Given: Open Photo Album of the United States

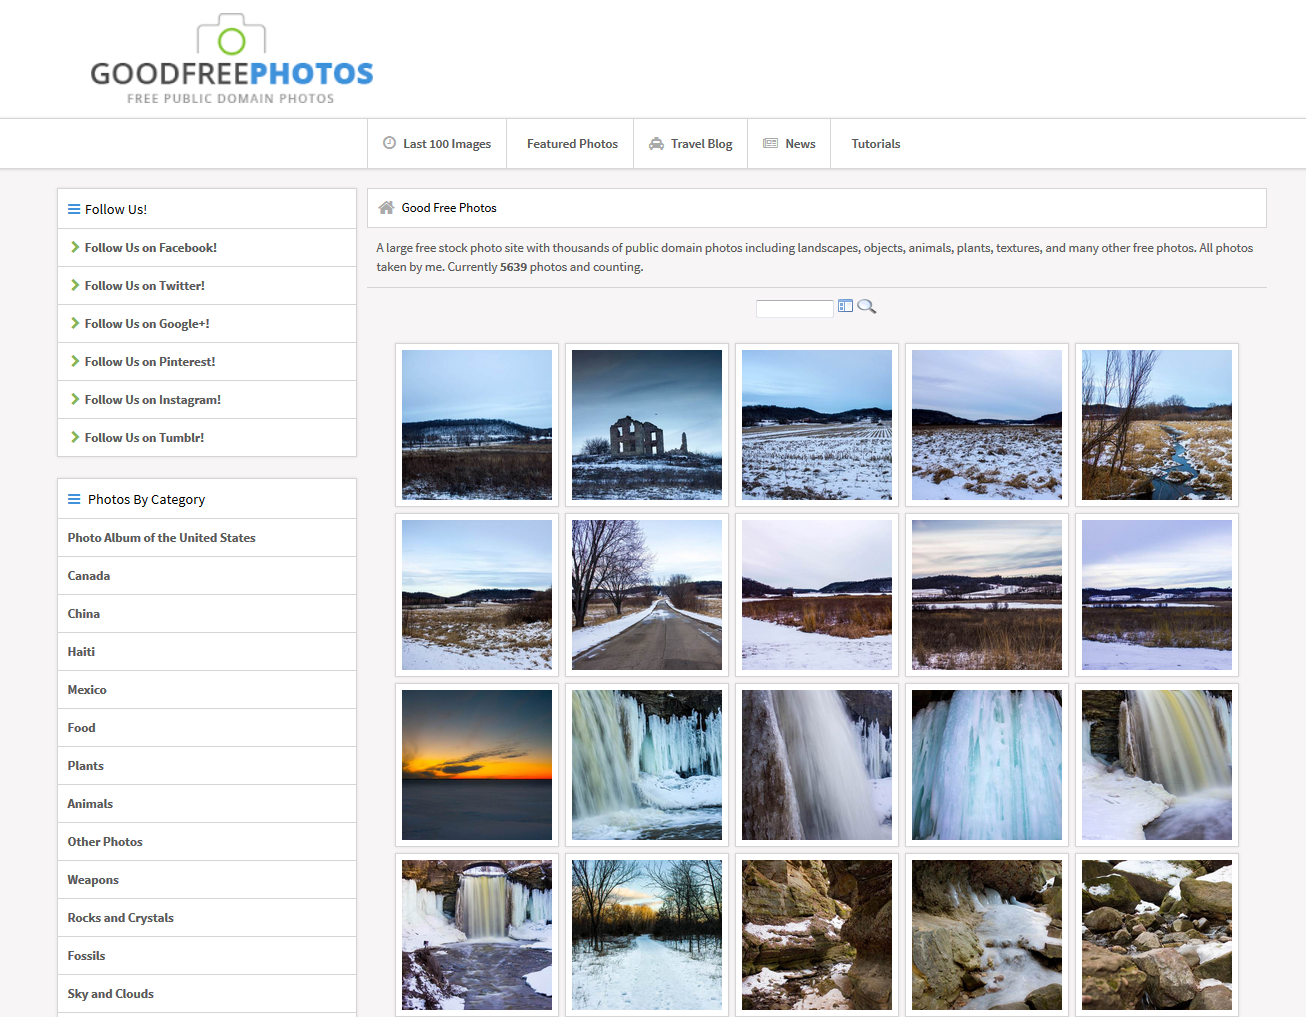Looking at the screenshot, I should 207,538.
